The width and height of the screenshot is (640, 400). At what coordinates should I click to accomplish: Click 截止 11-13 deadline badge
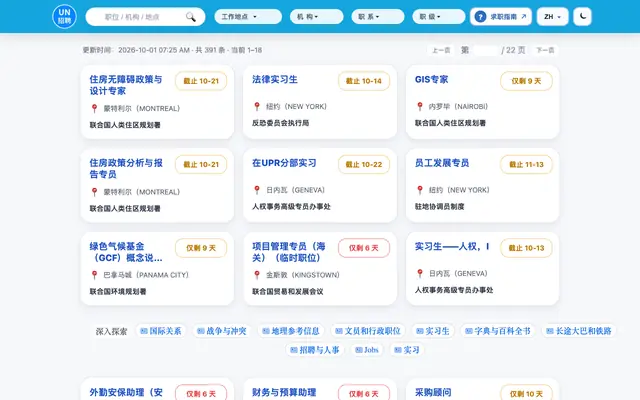(526, 164)
